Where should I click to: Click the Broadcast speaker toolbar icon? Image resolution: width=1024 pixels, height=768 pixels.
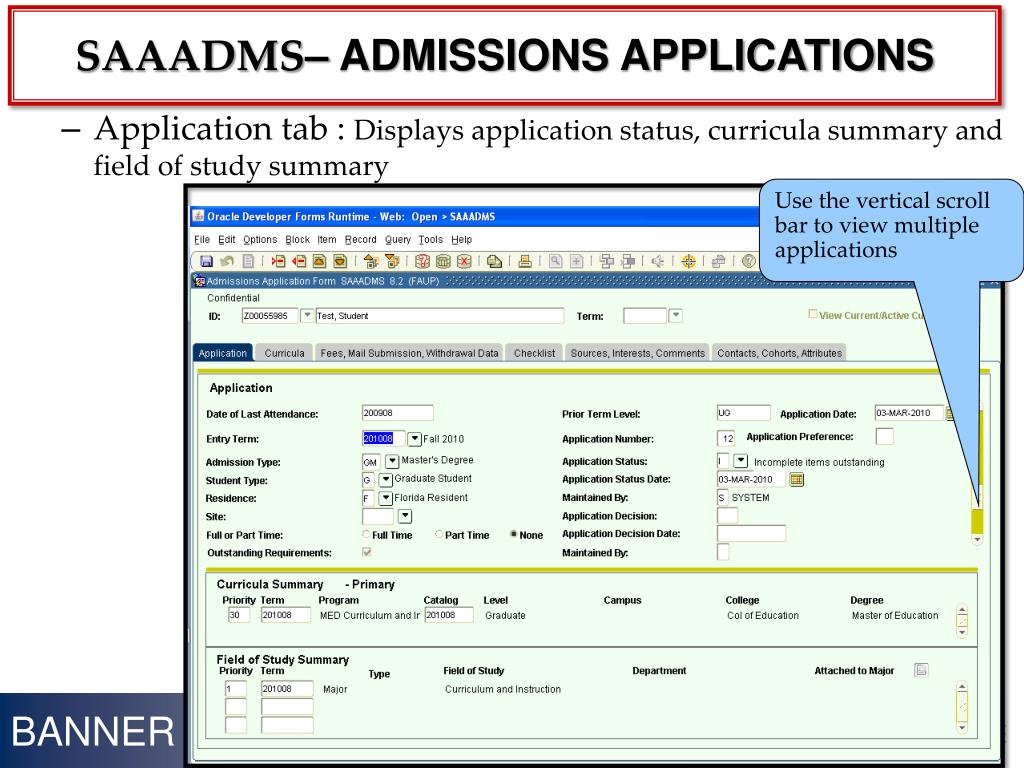658,261
